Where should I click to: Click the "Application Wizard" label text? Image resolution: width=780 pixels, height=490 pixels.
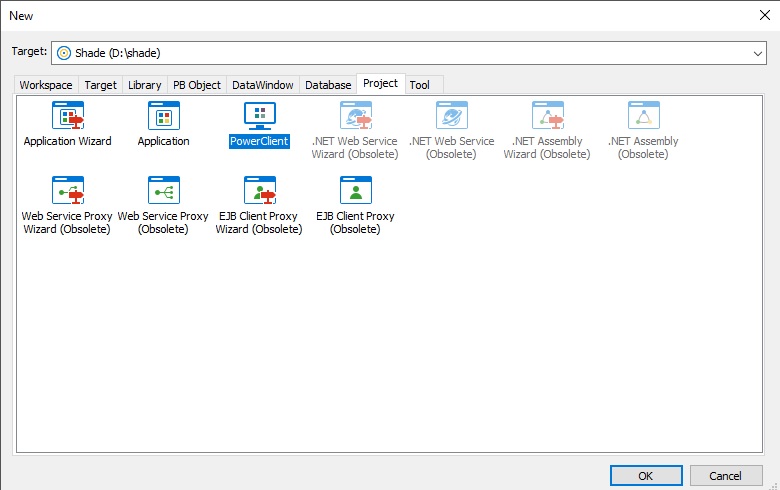(x=68, y=141)
